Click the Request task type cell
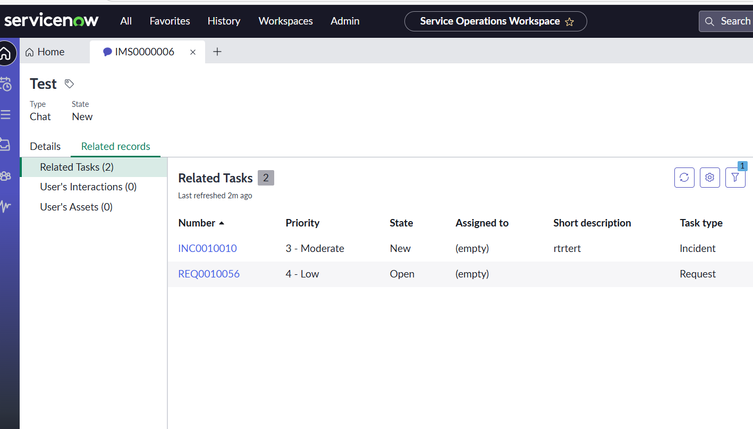 [x=697, y=274]
